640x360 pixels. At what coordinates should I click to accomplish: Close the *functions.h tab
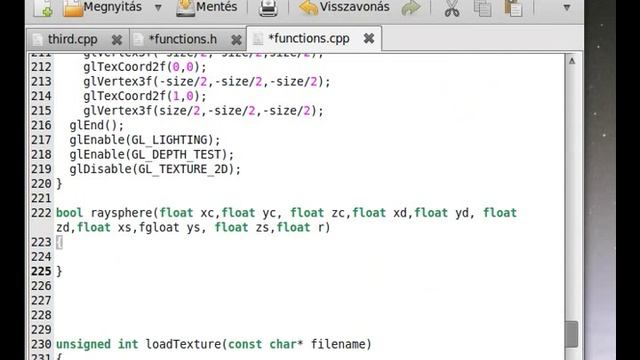point(236,40)
